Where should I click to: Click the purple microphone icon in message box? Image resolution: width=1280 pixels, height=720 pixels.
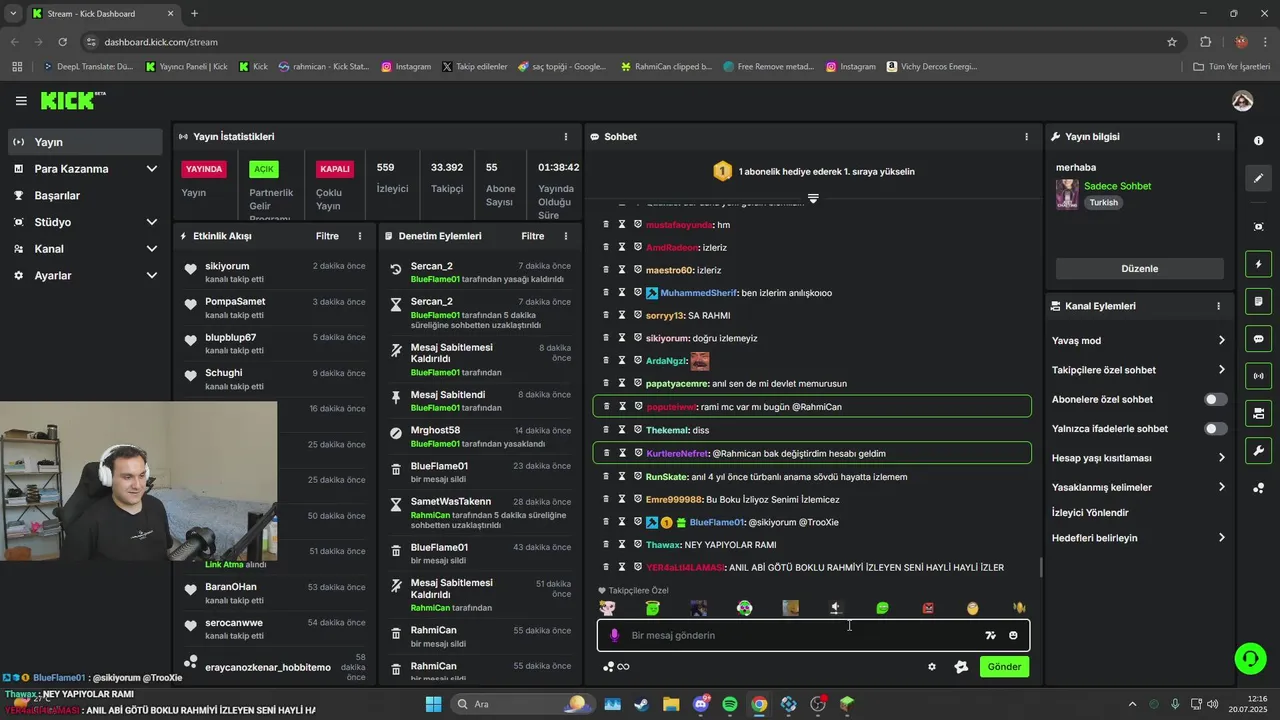pyautogui.click(x=614, y=635)
